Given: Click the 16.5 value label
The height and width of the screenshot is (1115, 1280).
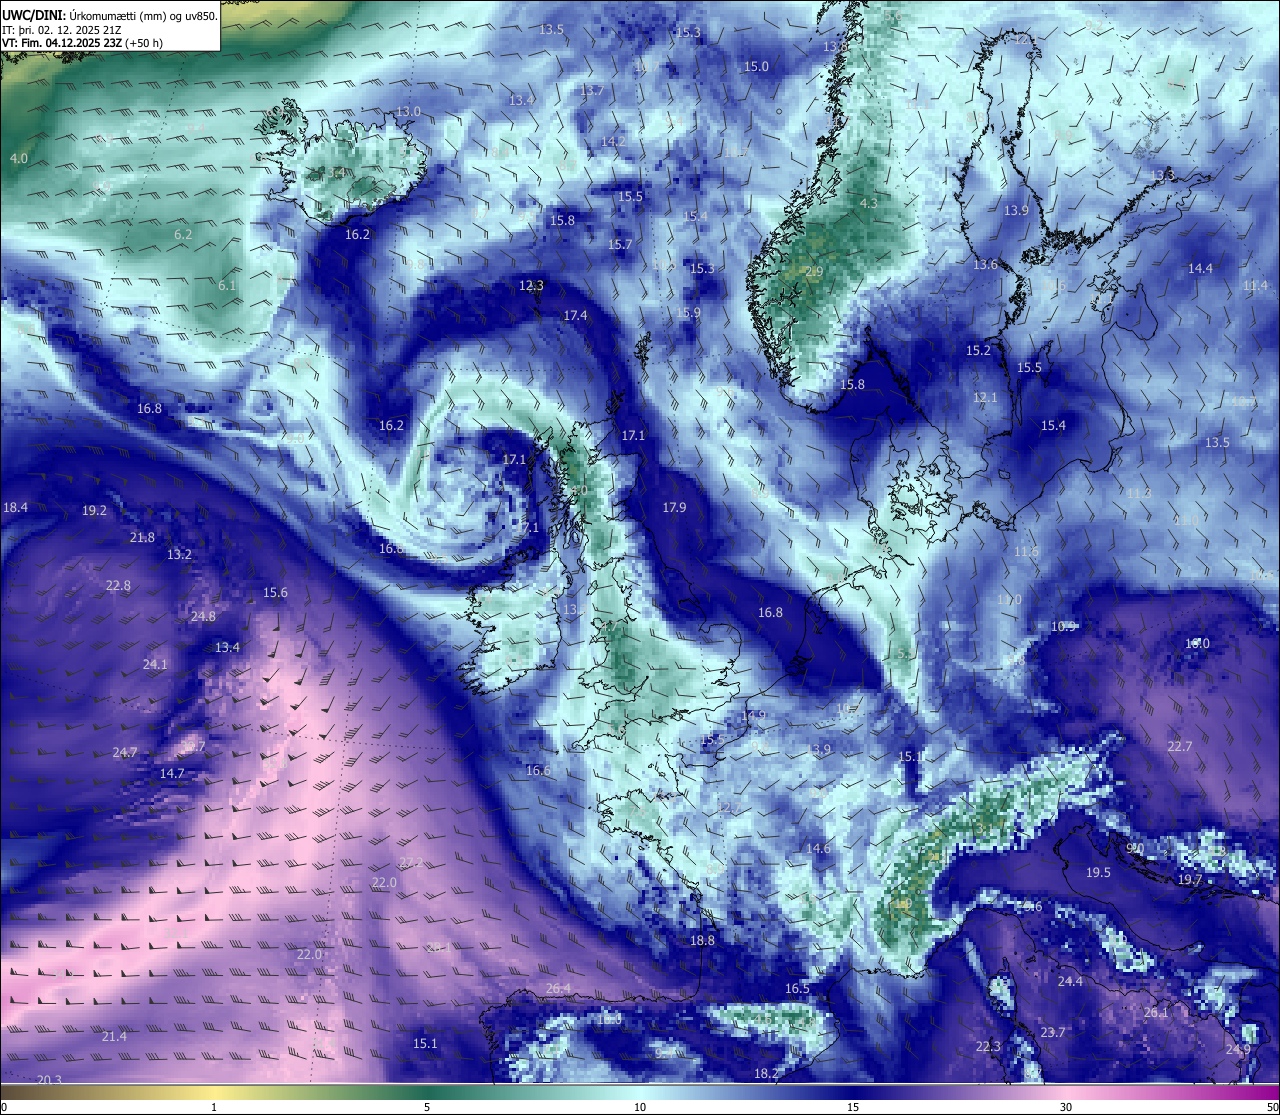Looking at the screenshot, I should tap(797, 989).
